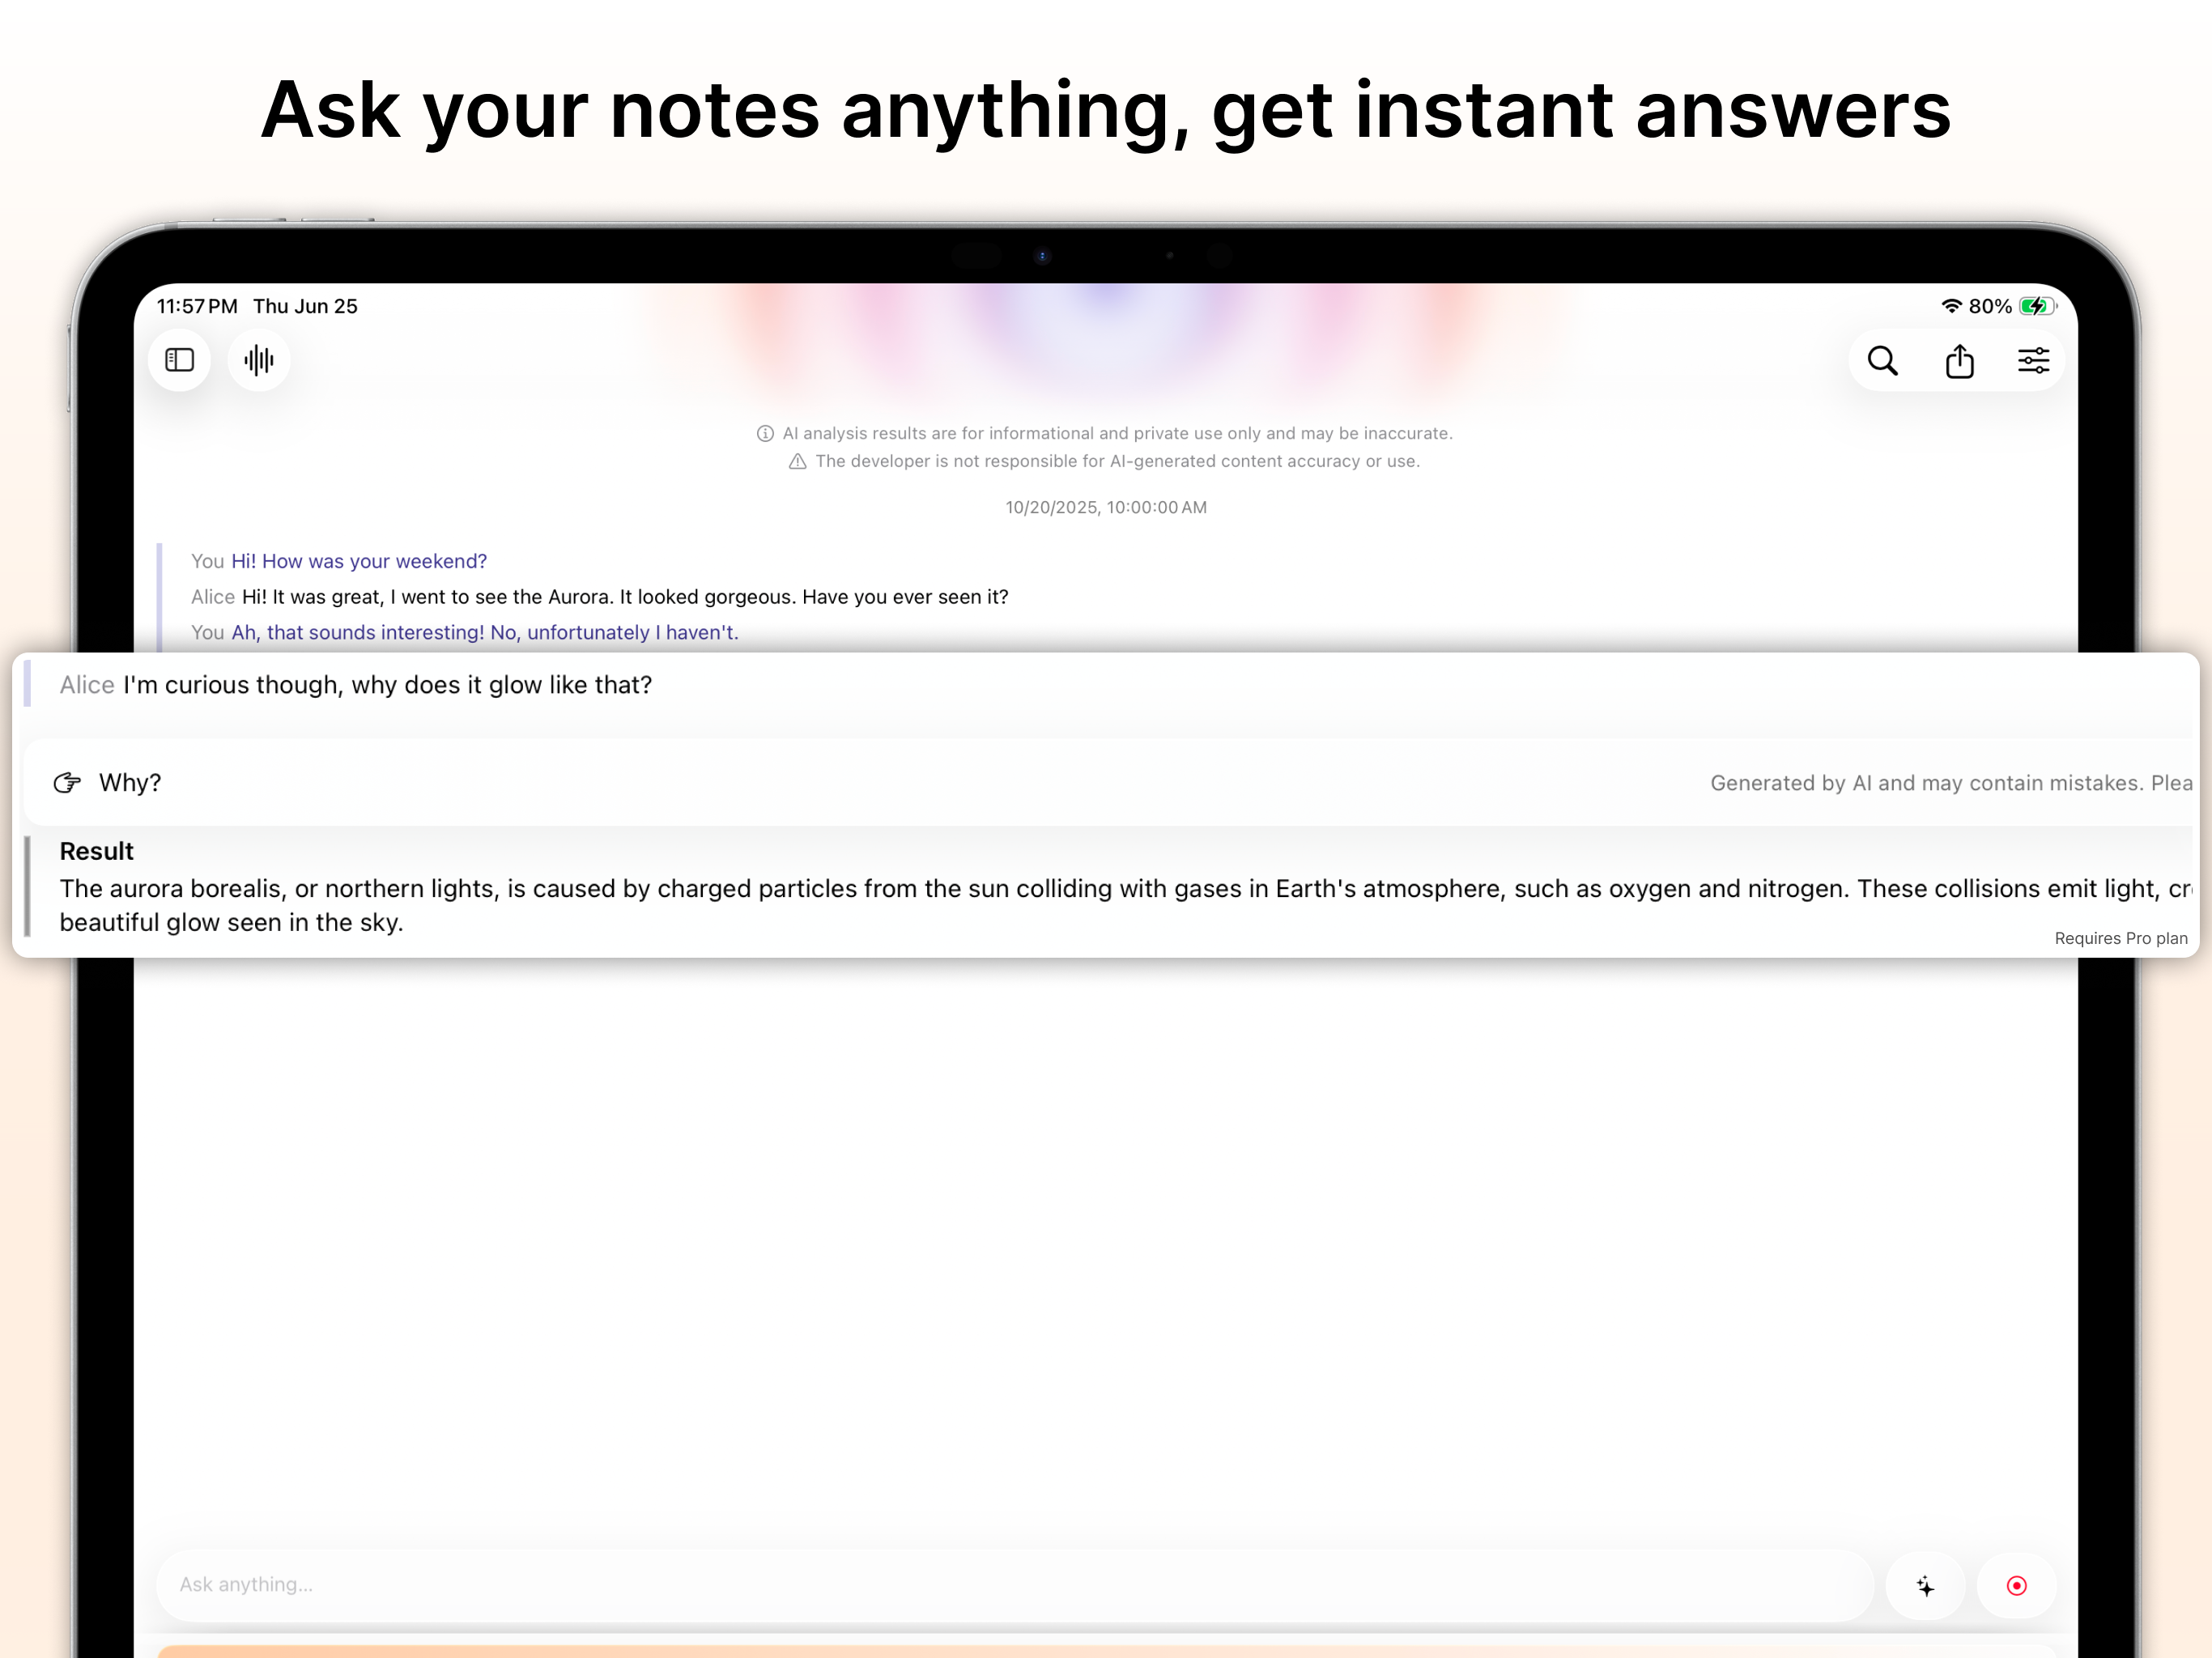Screen dimensions: 2212x1658
Task: Click the Result heading
Action: pyautogui.click(x=96, y=851)
